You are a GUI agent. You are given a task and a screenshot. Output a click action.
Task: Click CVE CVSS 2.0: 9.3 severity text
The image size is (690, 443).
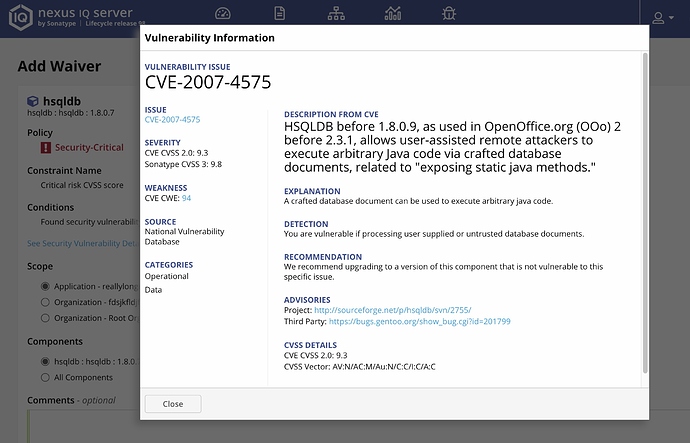pyautogui.click(x=176, y=153)
